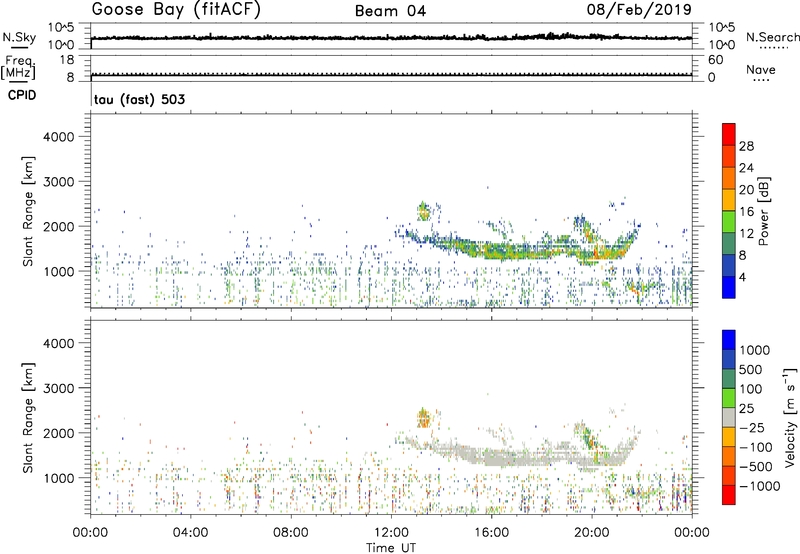This screenshot has width=800, height=554.
Task: Pick the yellow-orange 16–20 dB color segment
Action: (729, 199)
